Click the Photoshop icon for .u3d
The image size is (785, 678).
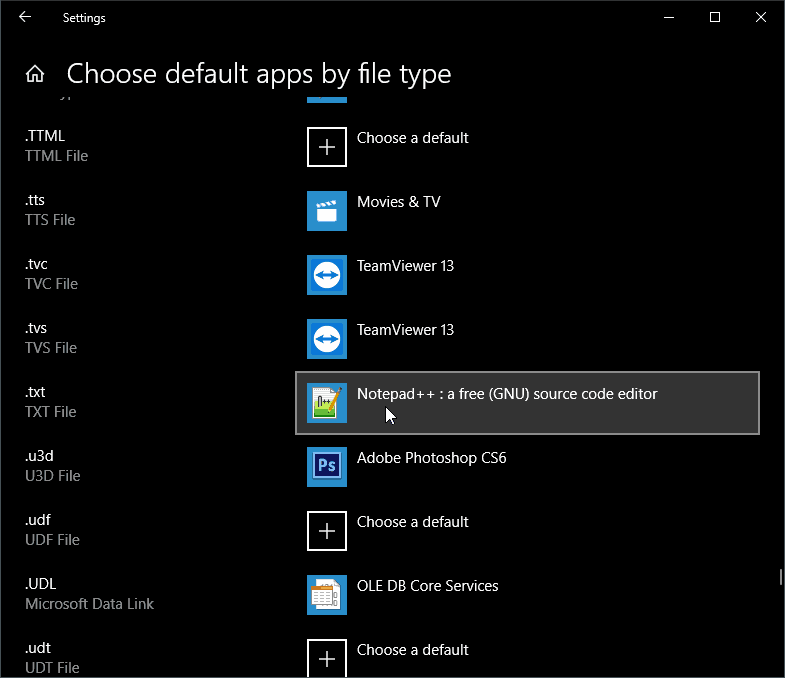click(327, 467)
